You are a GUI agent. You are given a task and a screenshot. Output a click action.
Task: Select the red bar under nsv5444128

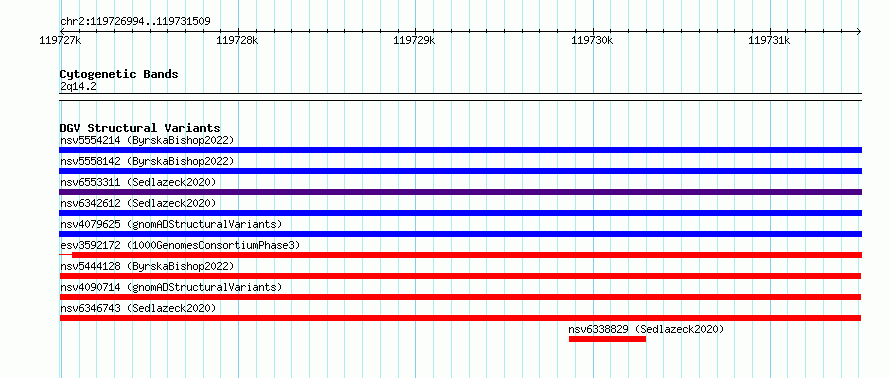[460, 276]
